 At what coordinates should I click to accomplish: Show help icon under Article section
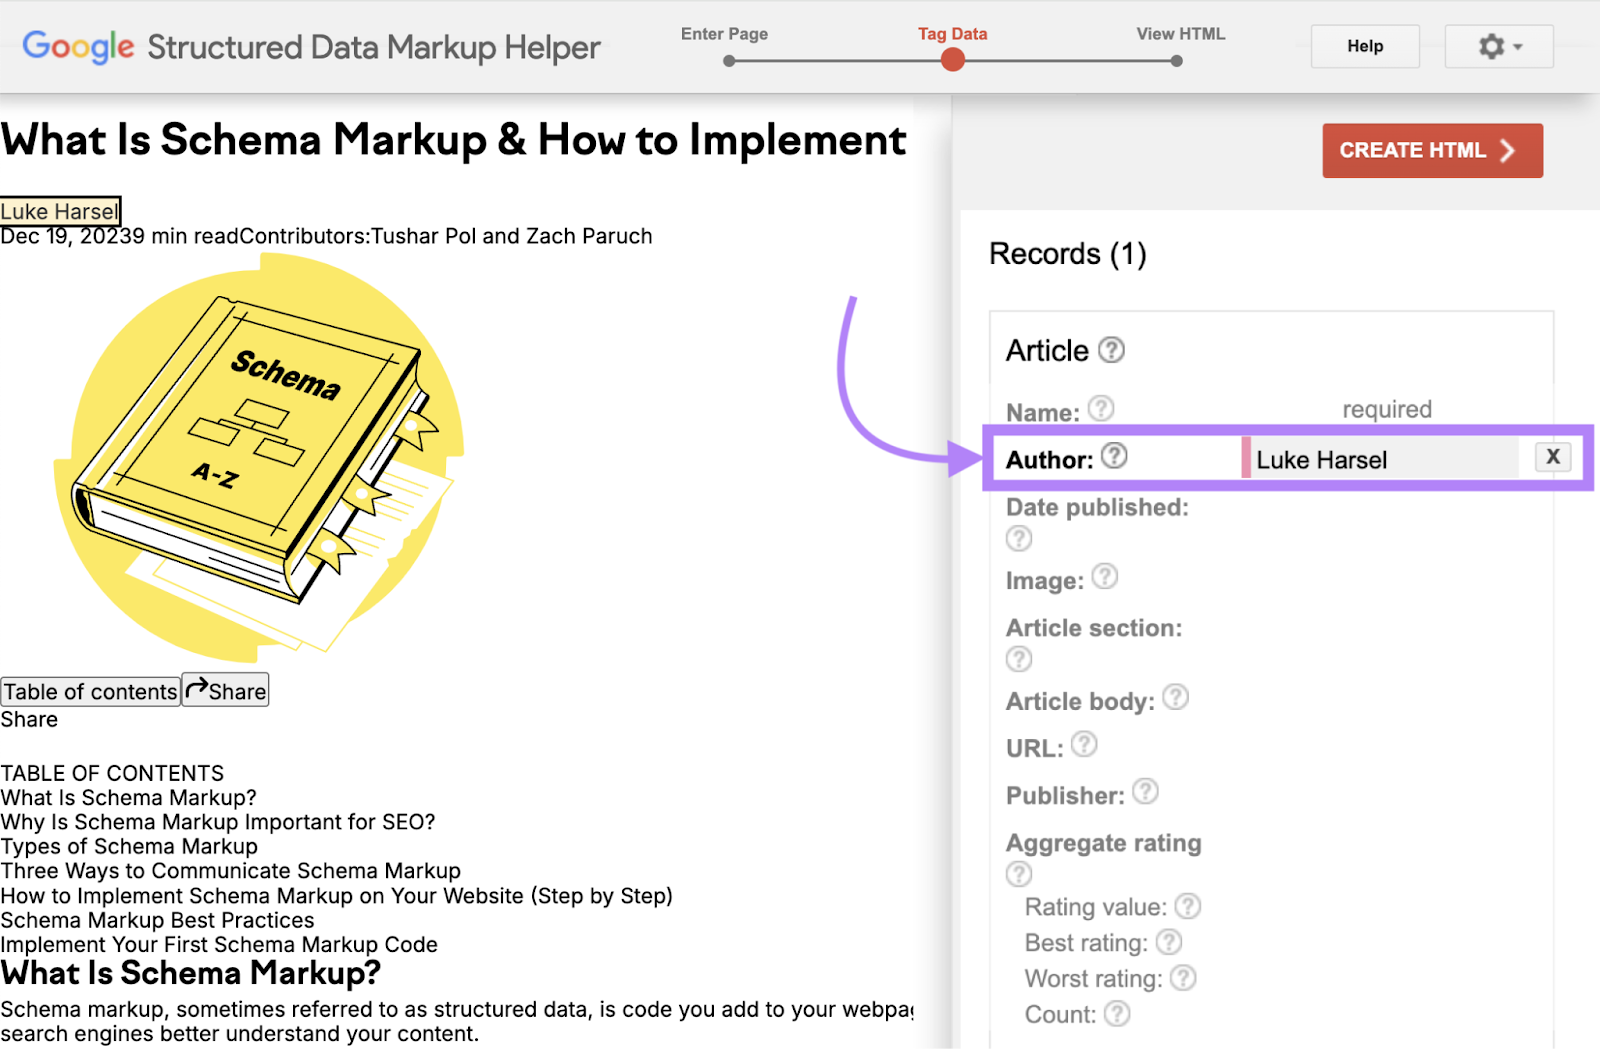(1019, 659)
